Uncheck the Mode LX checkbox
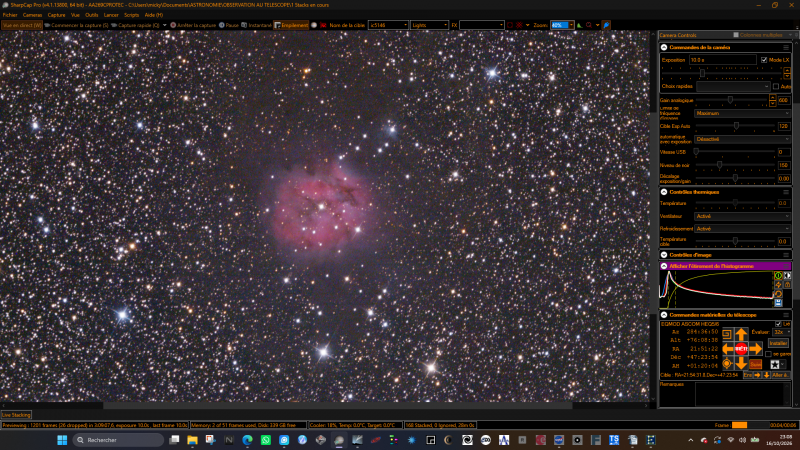800x450 pixels. pos(764,60)
